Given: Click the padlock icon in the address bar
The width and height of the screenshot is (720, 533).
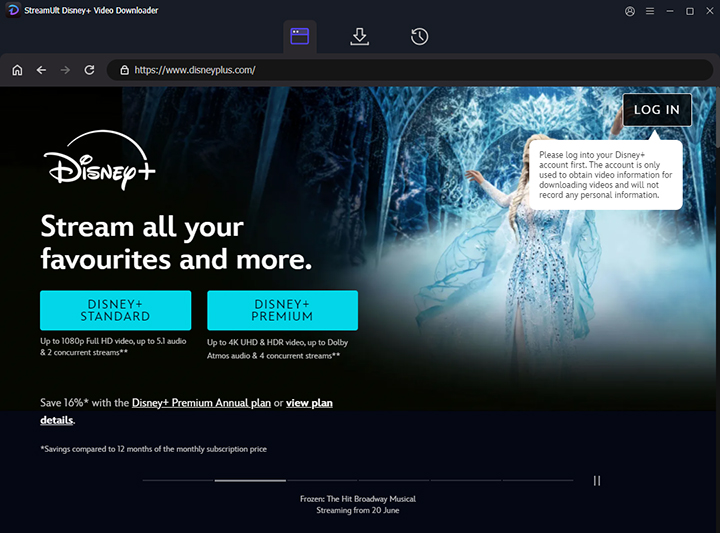Looking at the screenshot, I should tap(125, 70).
